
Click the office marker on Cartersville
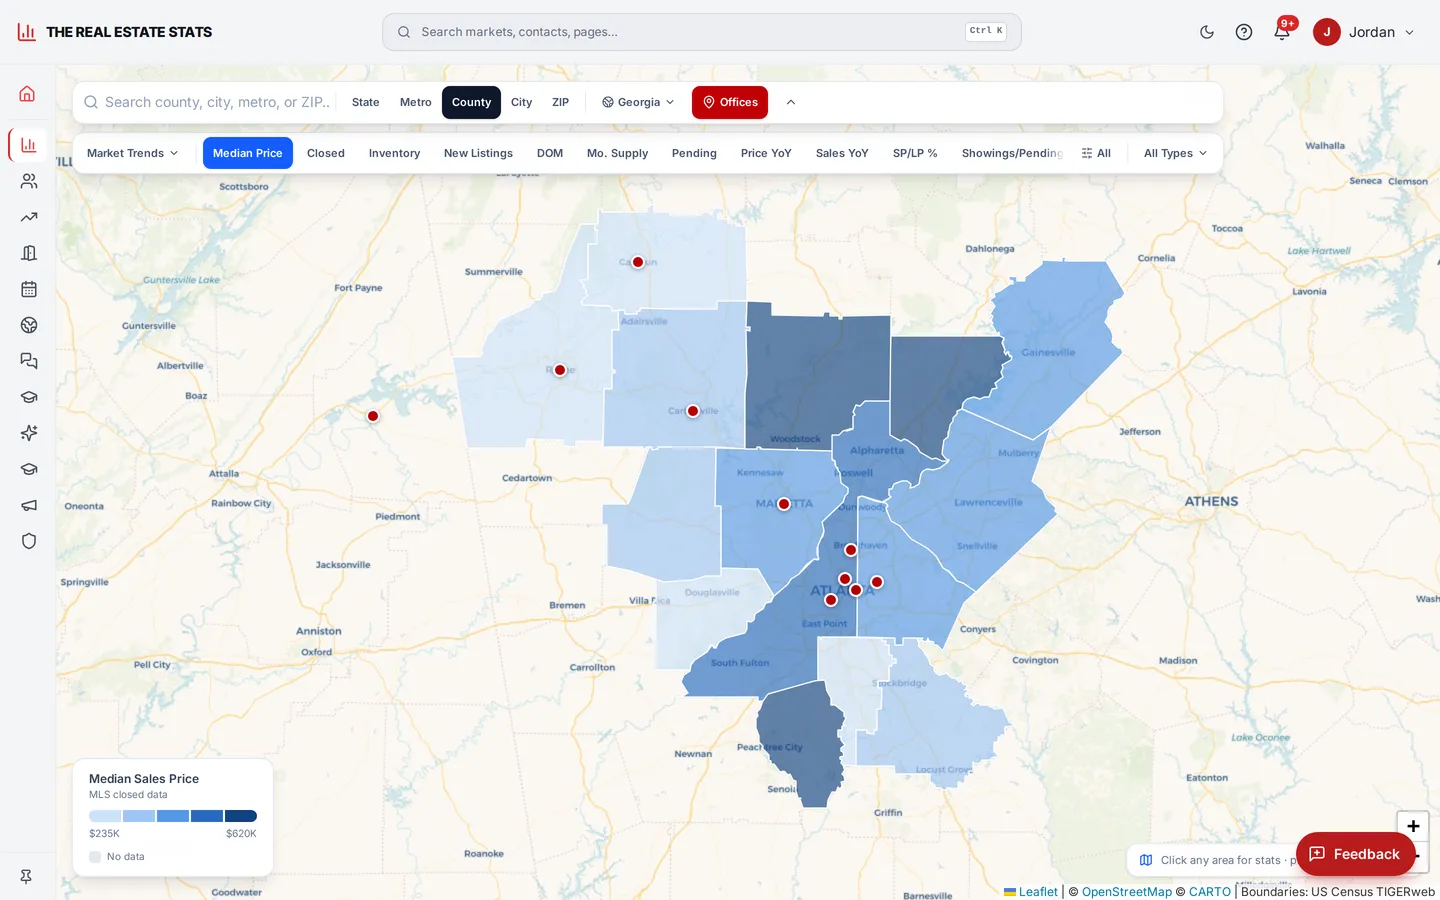(x=693, y=411)
